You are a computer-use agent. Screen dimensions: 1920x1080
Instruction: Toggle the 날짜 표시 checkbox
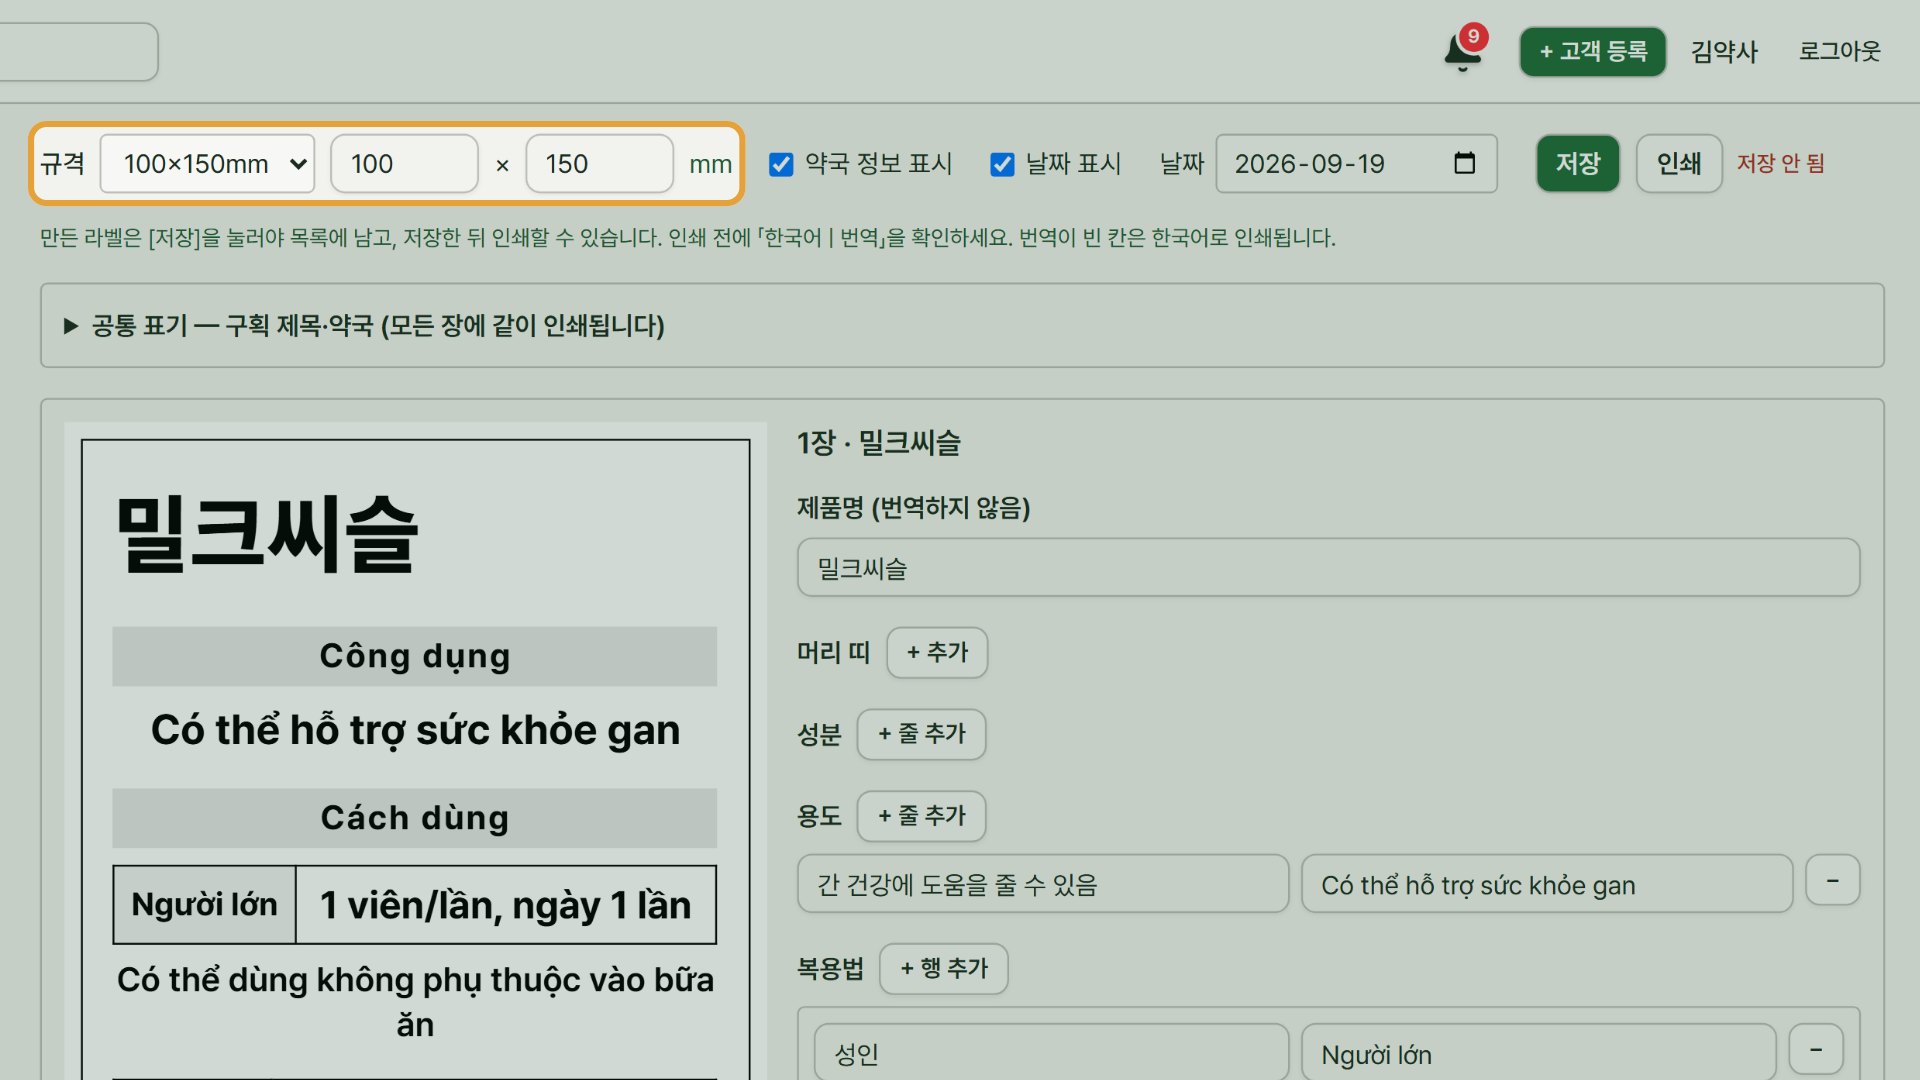click(1002, 164)
